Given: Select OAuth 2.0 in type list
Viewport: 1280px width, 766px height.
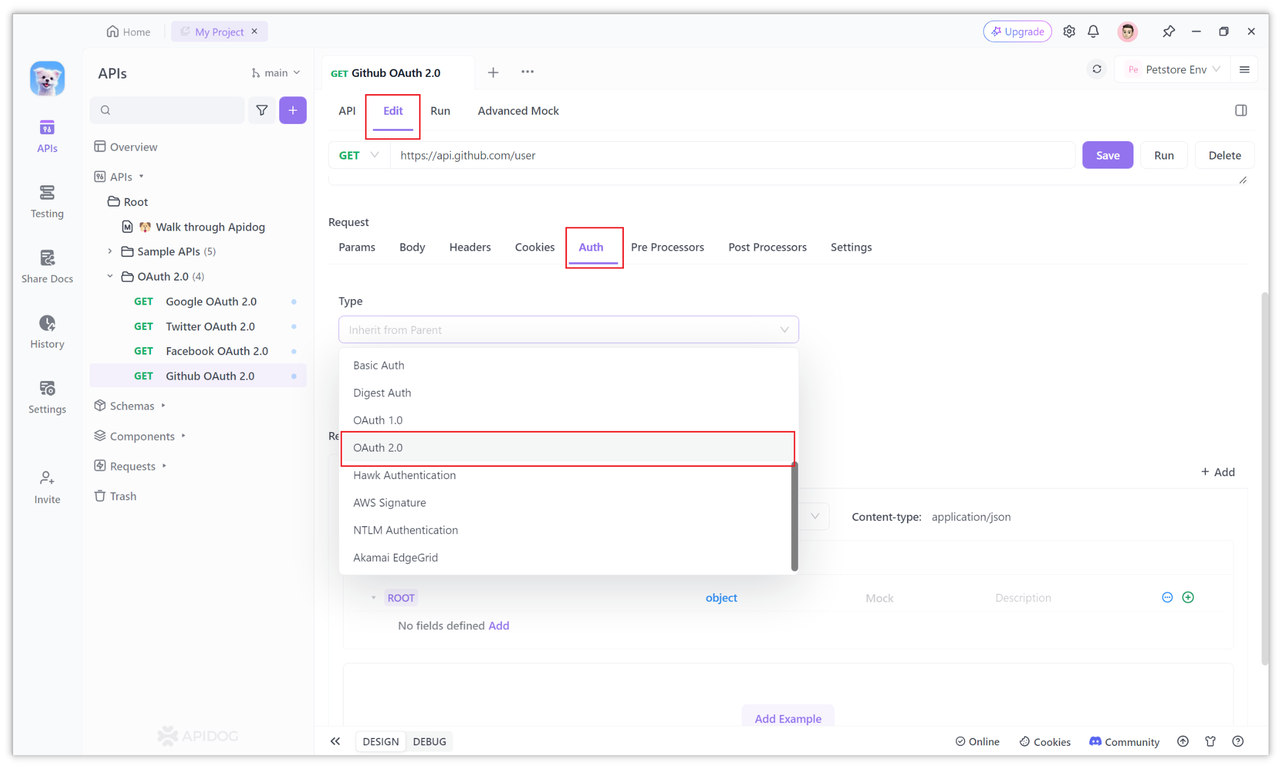Looking at the screenshot, I should [x=568, y=448].
